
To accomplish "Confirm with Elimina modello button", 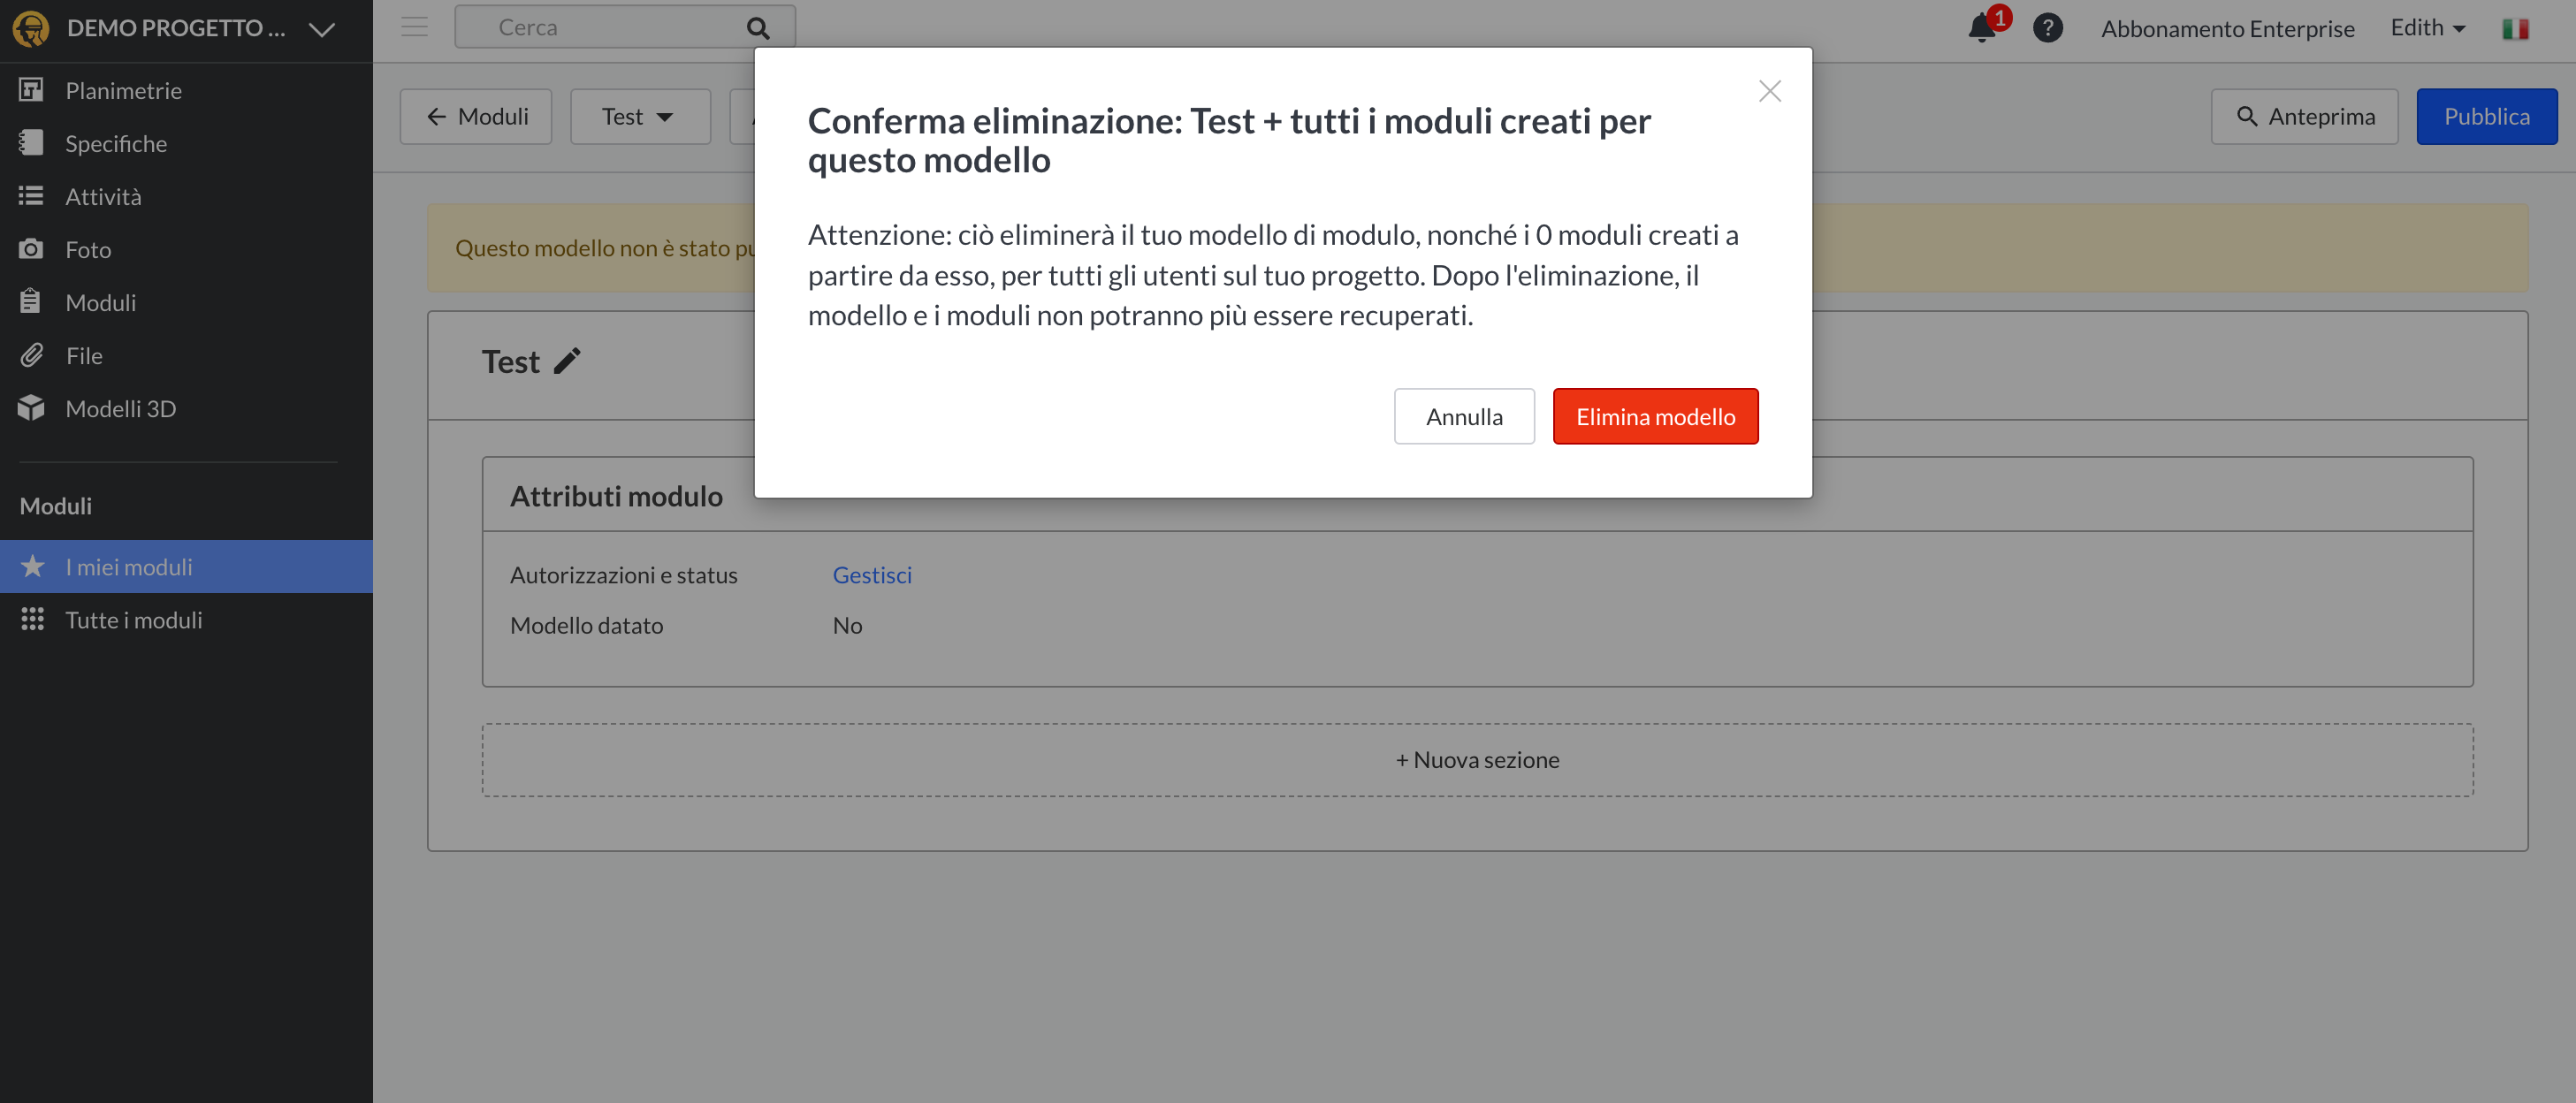I will [1654, 417].
